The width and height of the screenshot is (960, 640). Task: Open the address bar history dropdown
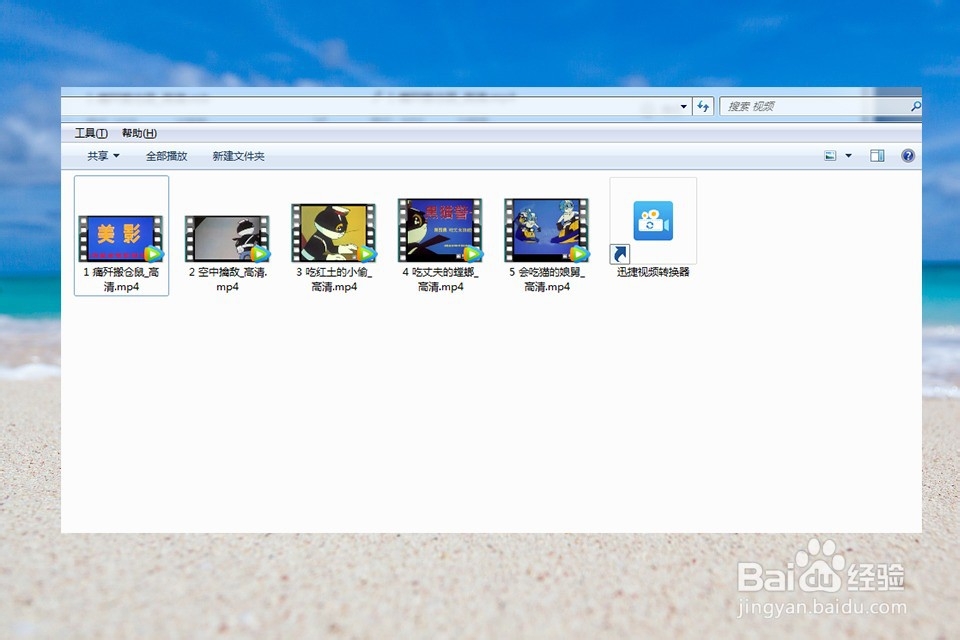pyautogui.click(x=684, y=106)
